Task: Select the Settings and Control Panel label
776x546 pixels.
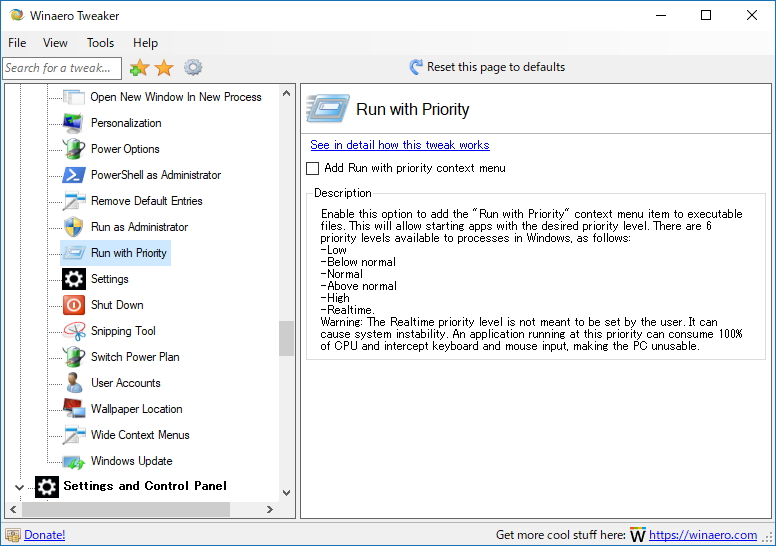Action: 145,486
